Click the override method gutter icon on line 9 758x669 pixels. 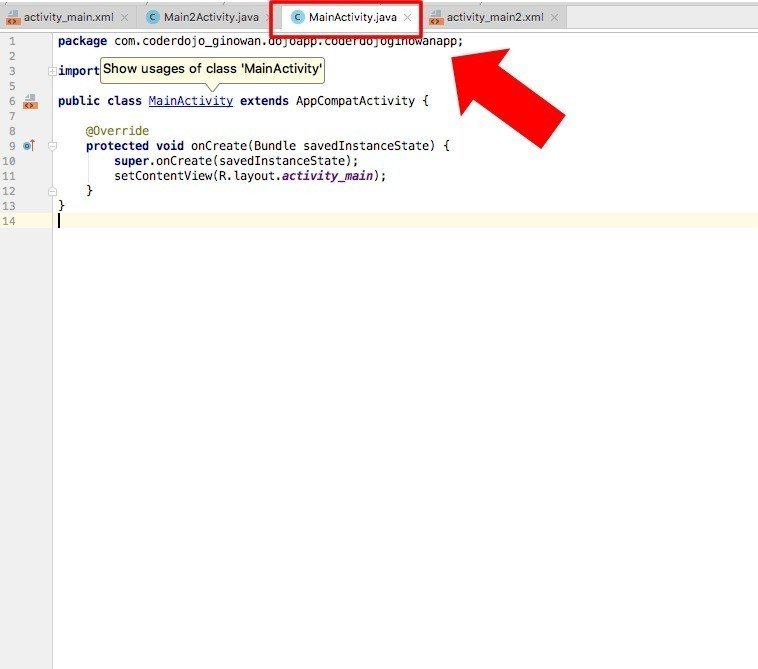pyautogui.click(x=29, y=145)
